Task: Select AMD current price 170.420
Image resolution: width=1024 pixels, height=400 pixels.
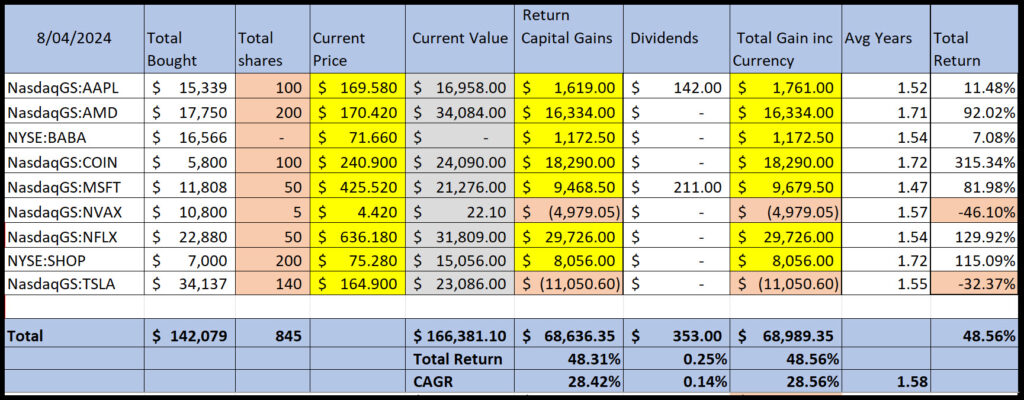Action: [x=357, y=112]
